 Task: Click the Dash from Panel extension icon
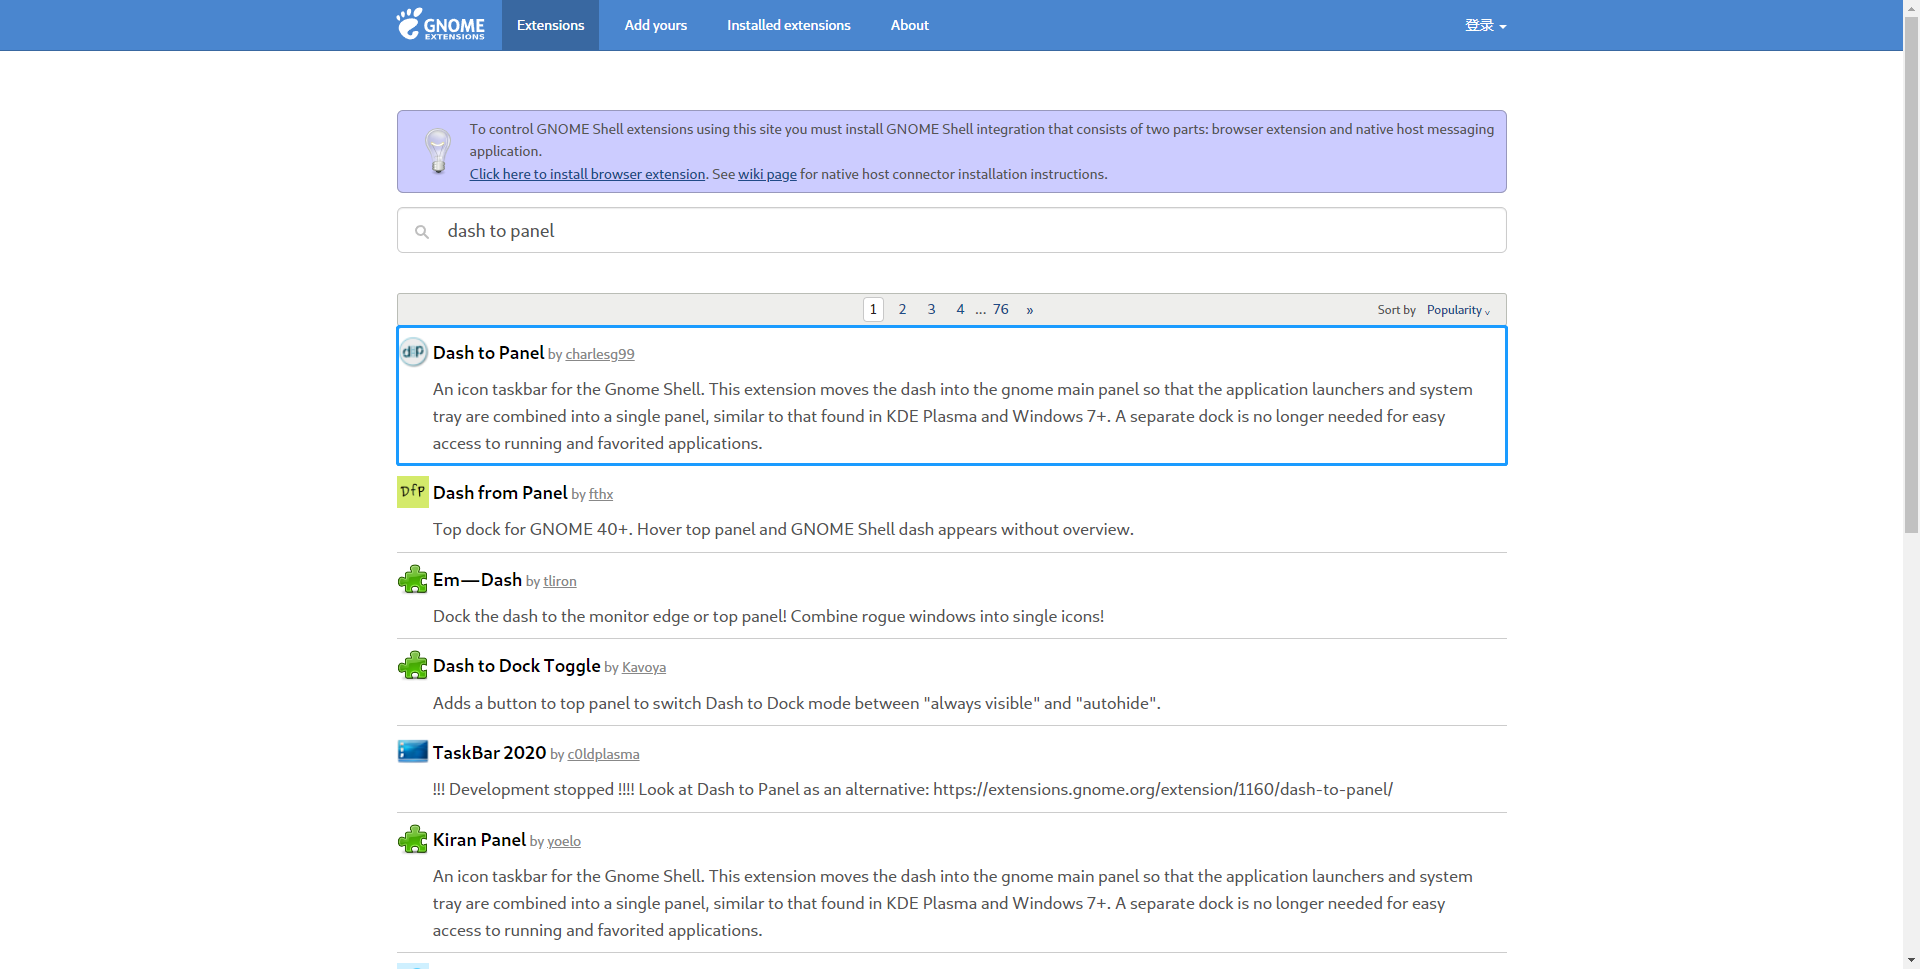(x=413, y=492)
